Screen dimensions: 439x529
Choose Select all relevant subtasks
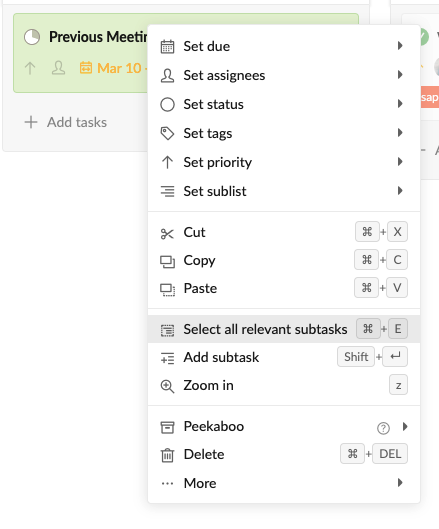pos(284,329)
